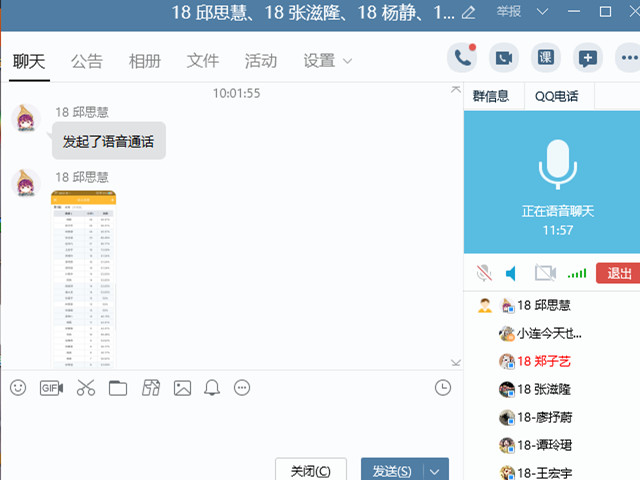Open the classroom (课) mode icon

tap(546, 58)
